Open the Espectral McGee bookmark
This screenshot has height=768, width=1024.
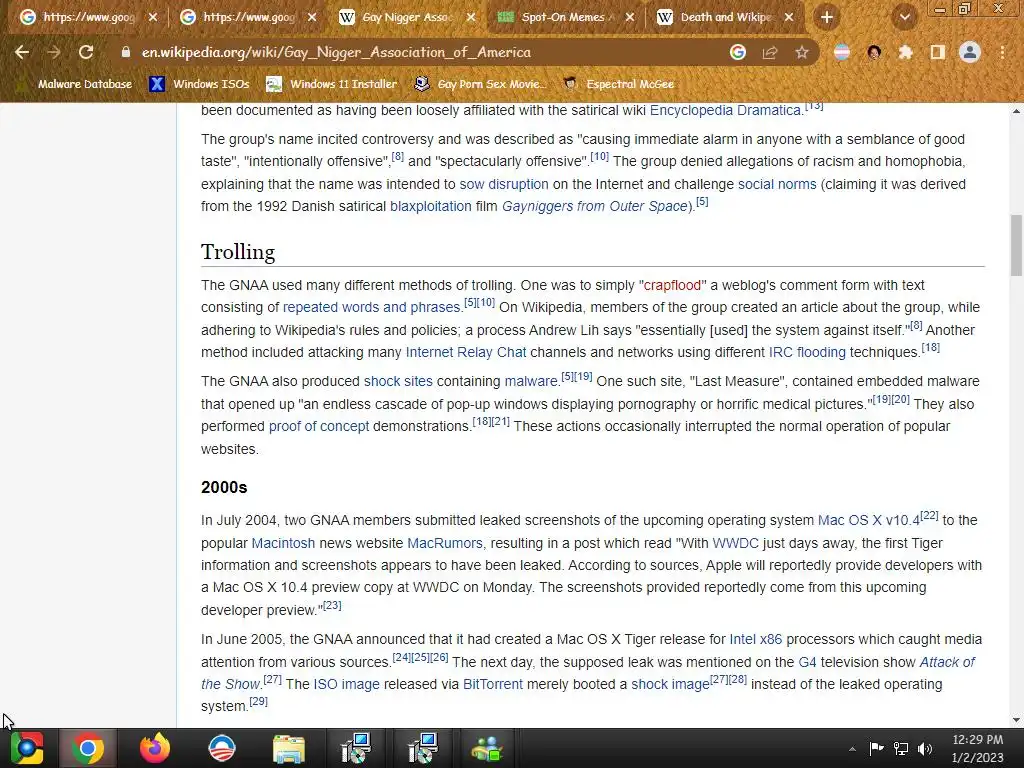(x=618, y=84)
